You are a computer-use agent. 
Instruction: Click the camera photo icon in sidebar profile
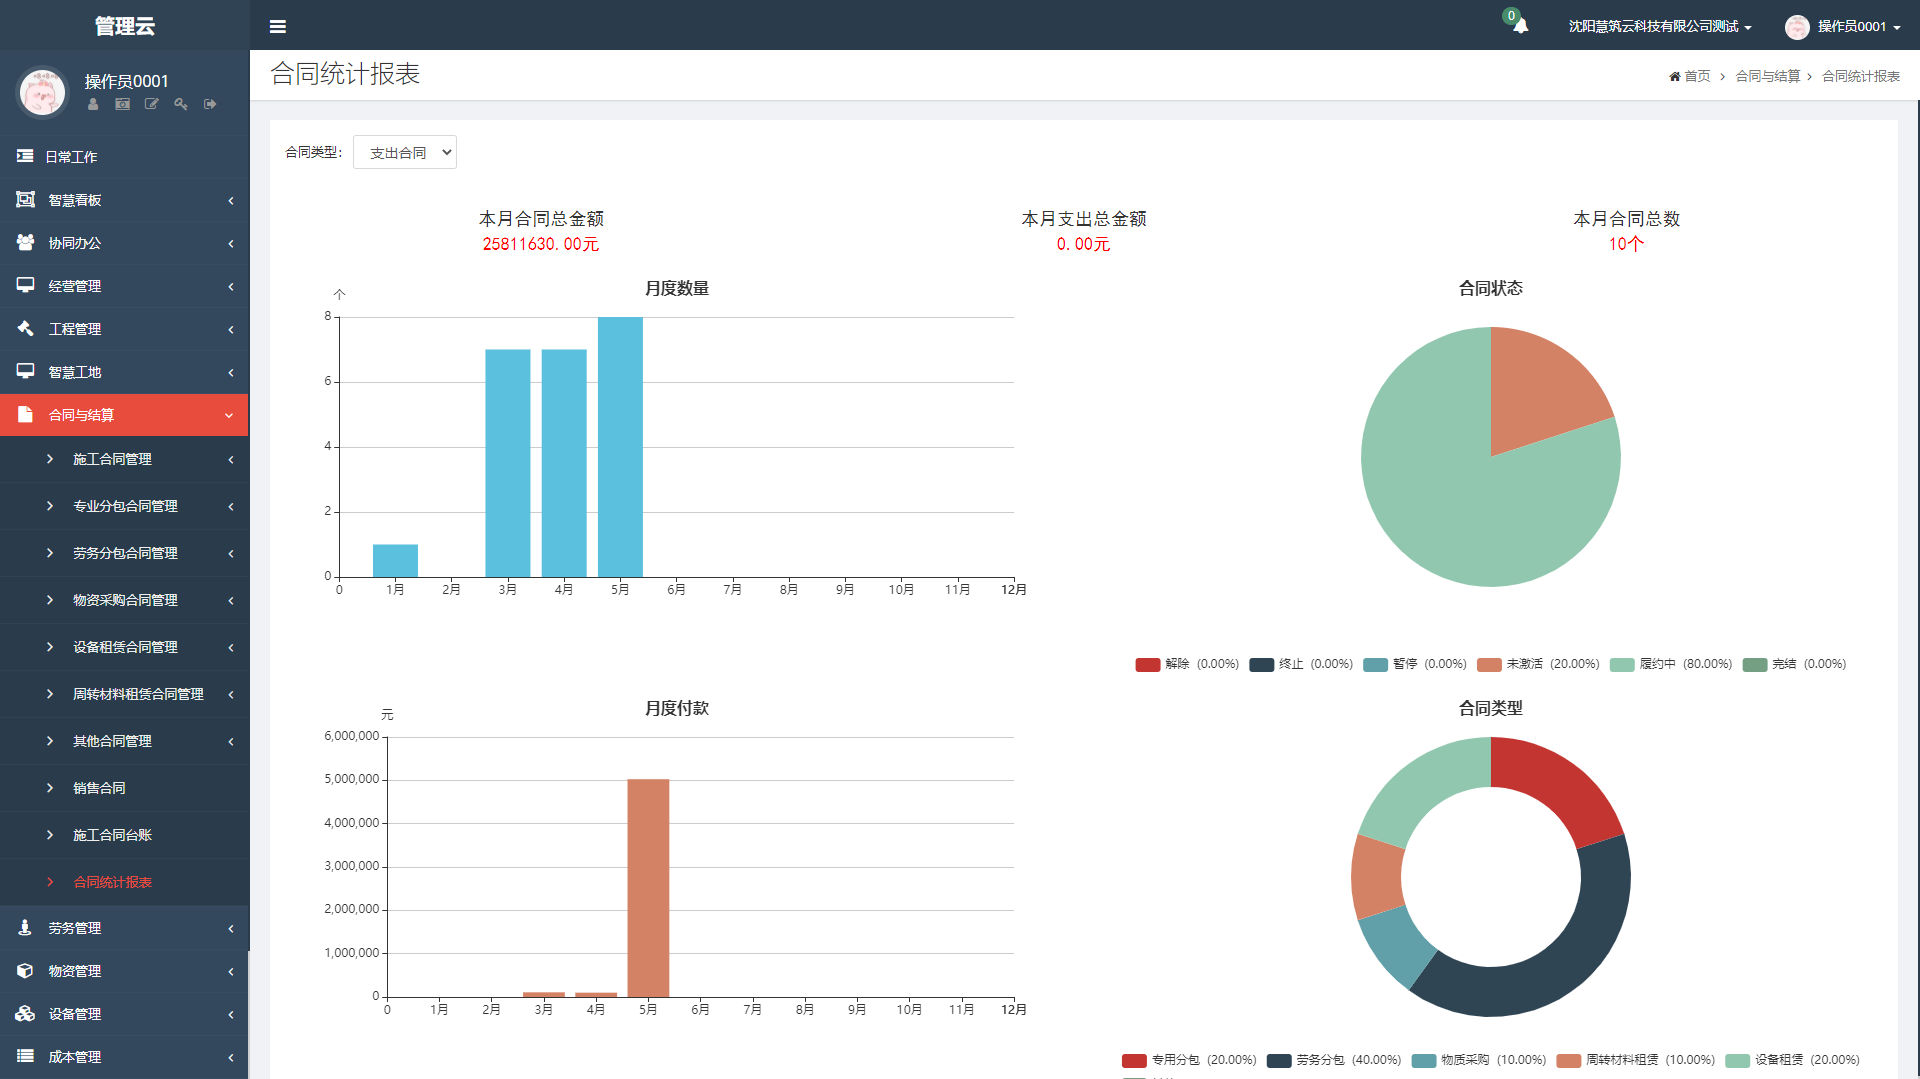[x=122, y=104]
